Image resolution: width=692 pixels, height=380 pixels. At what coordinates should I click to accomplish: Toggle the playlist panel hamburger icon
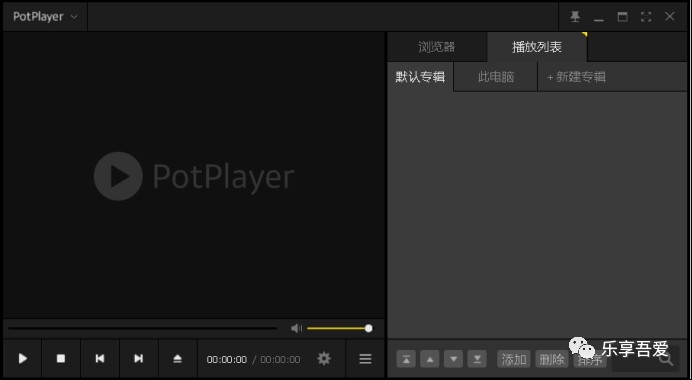[365, 359]
